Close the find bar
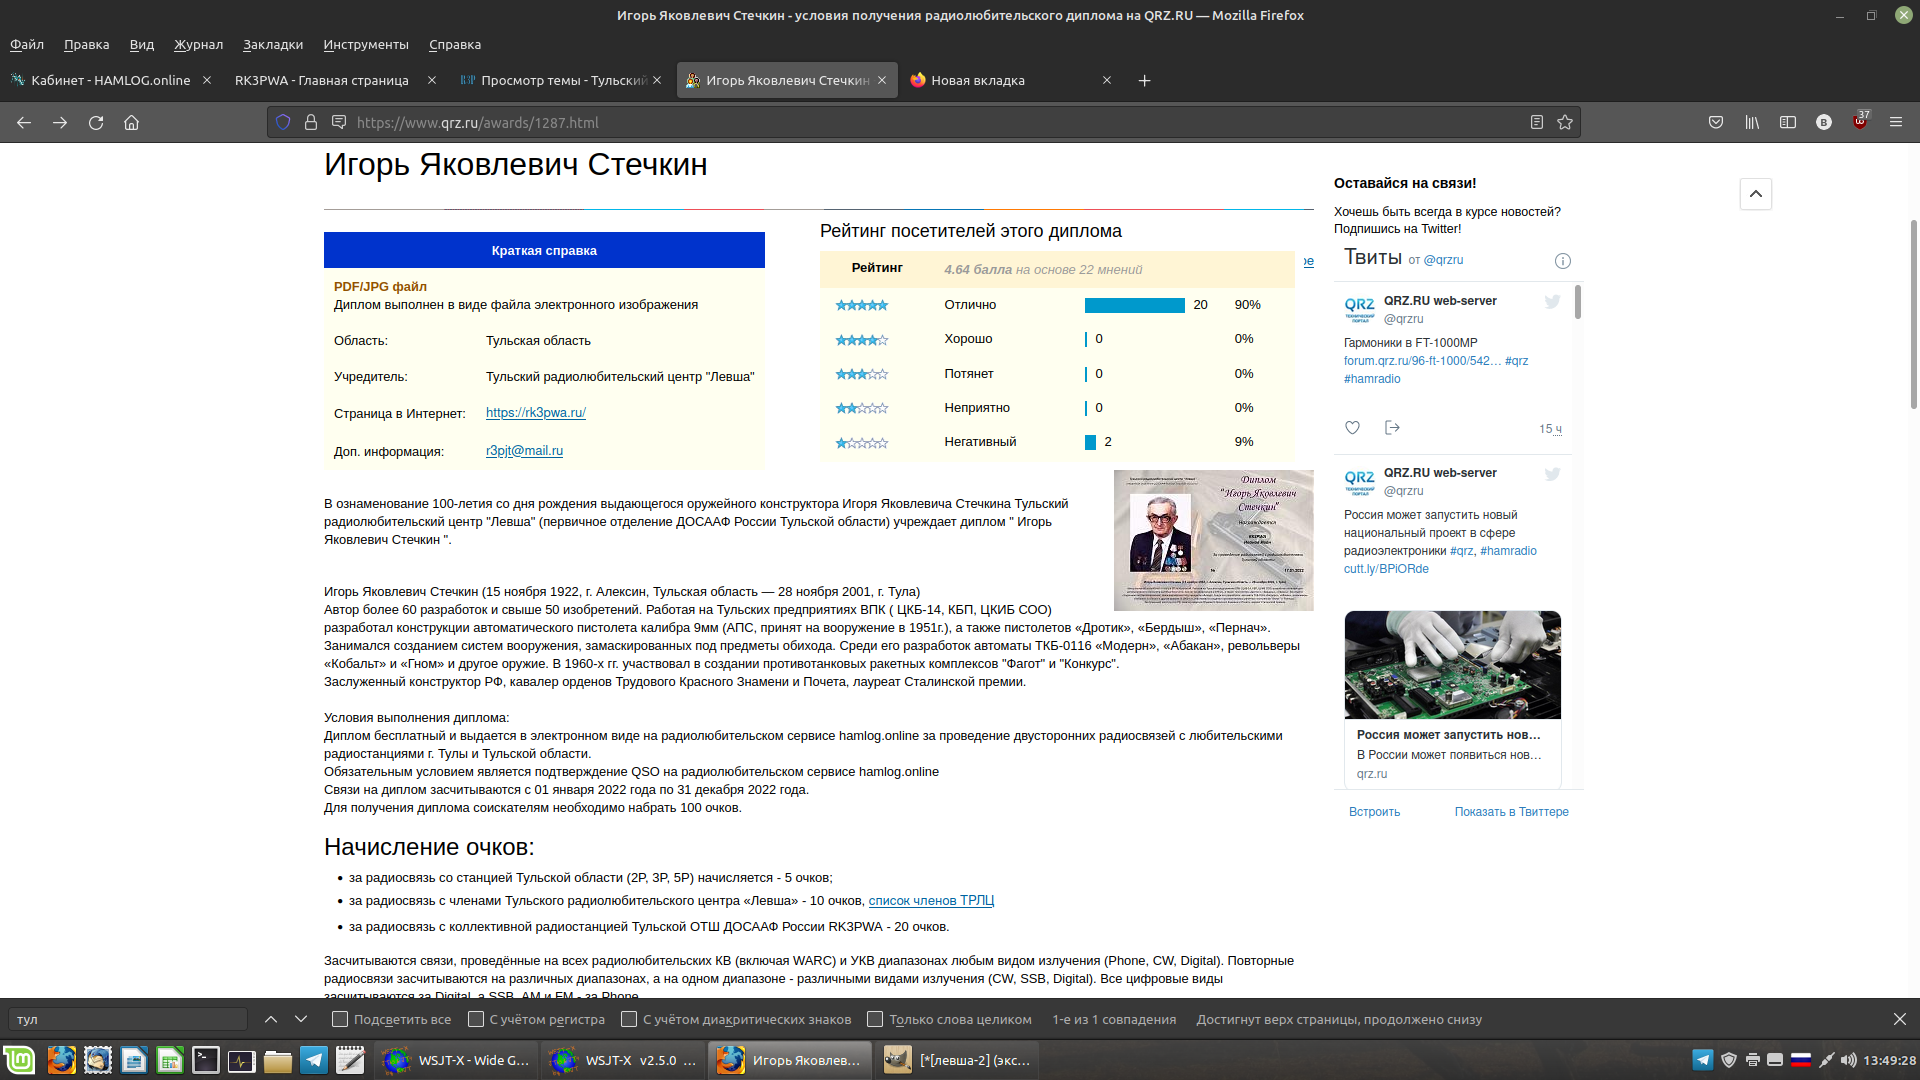Viewport: 1920px width, 1080px height. [x=1899, y=1019]
